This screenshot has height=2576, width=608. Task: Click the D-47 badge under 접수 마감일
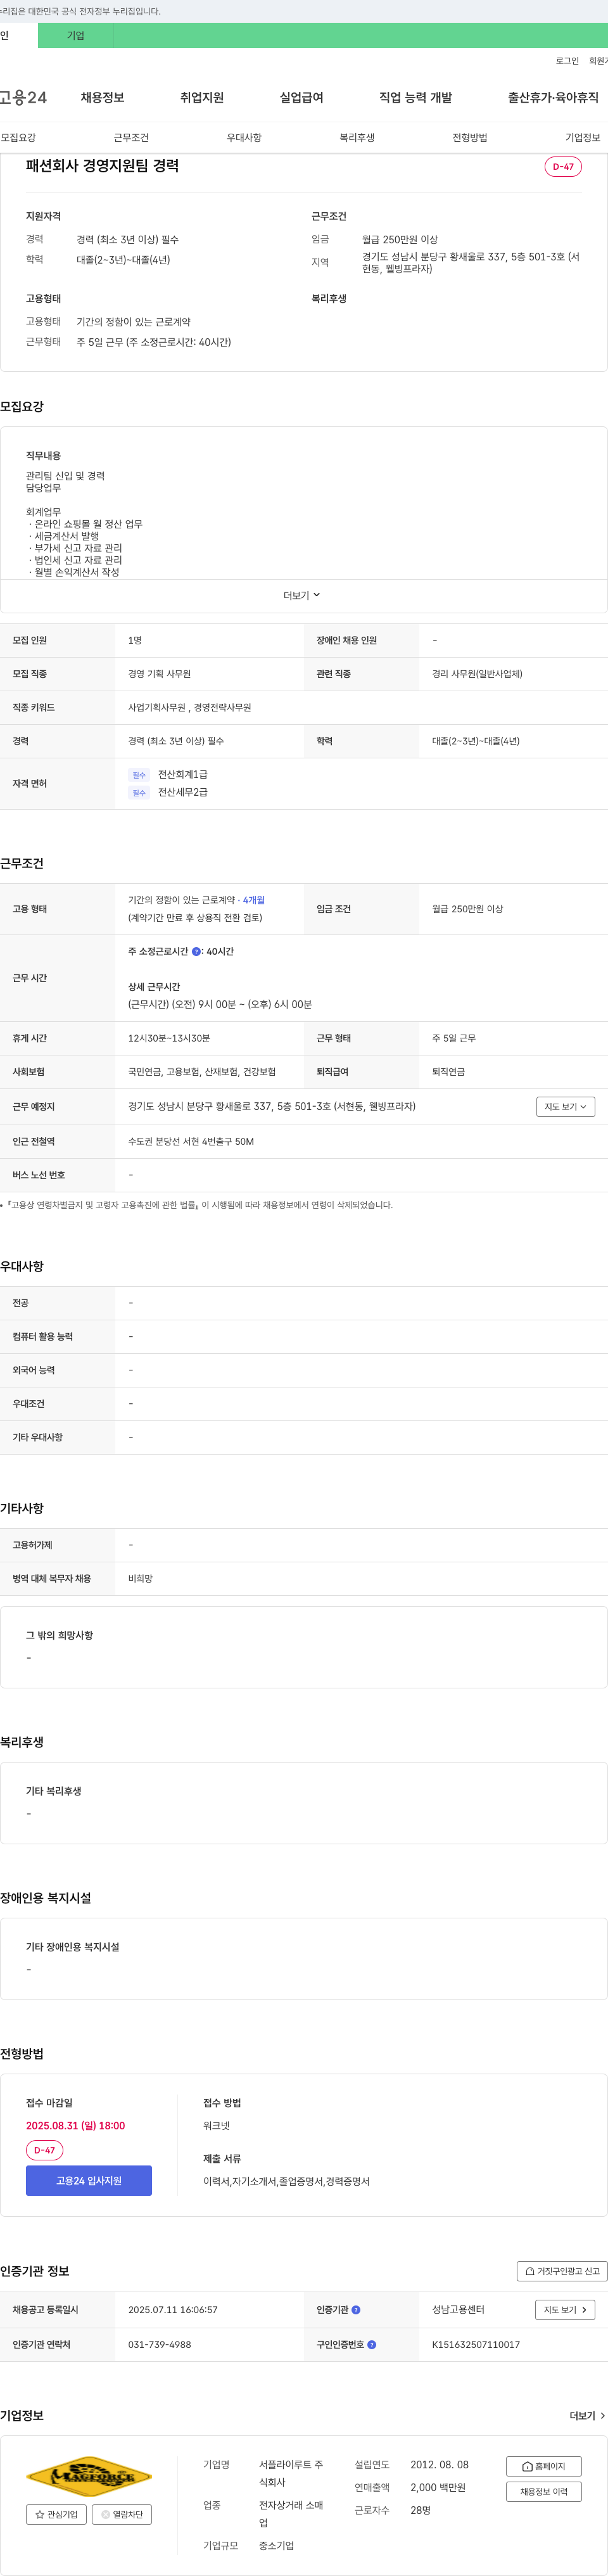click(44, 2149)
